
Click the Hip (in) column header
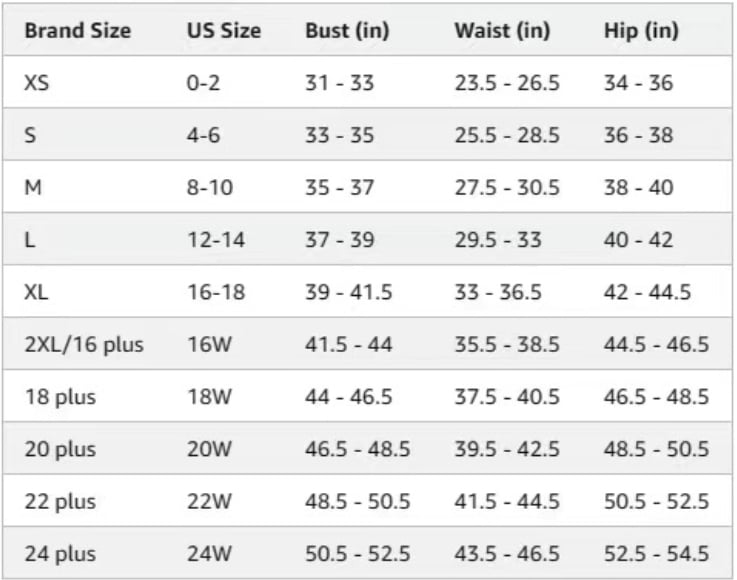click(x=641, y=30)
